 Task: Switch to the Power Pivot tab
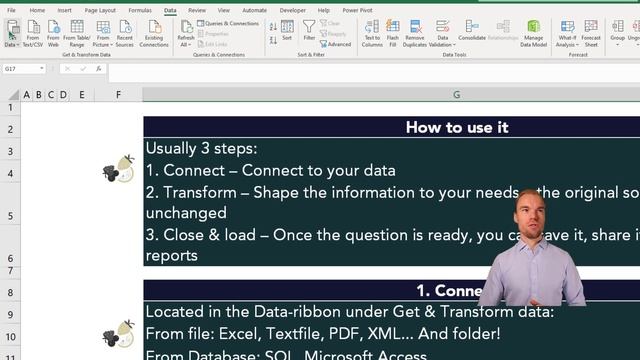tap(357, 10)
